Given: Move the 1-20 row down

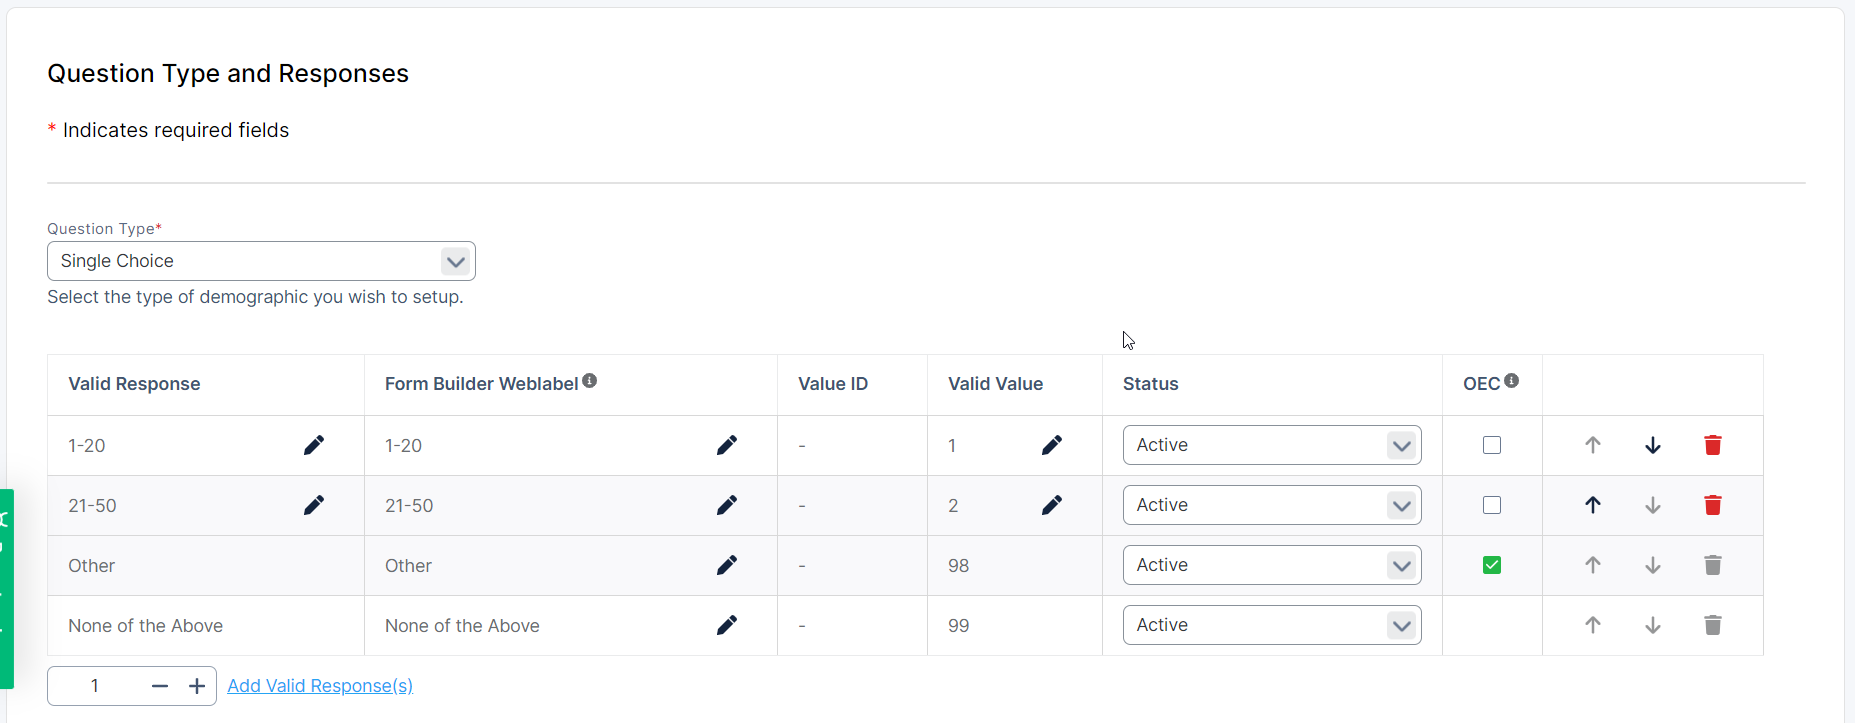Looking at the screenshot, I should pyautogui.click(x=1652, y=445).
